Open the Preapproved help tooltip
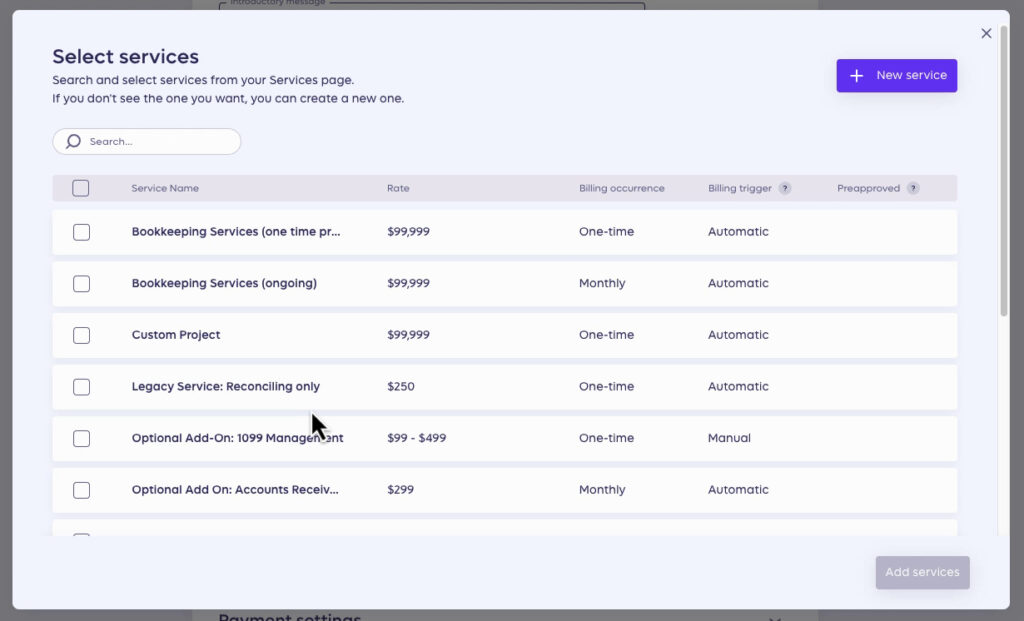 pyautogui.click(x=912, y=187)
